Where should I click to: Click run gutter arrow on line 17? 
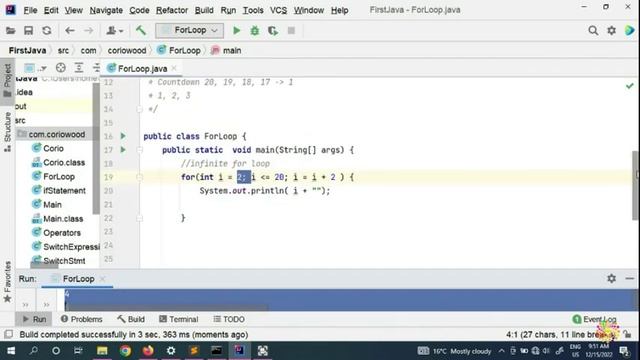coord(123,150)
